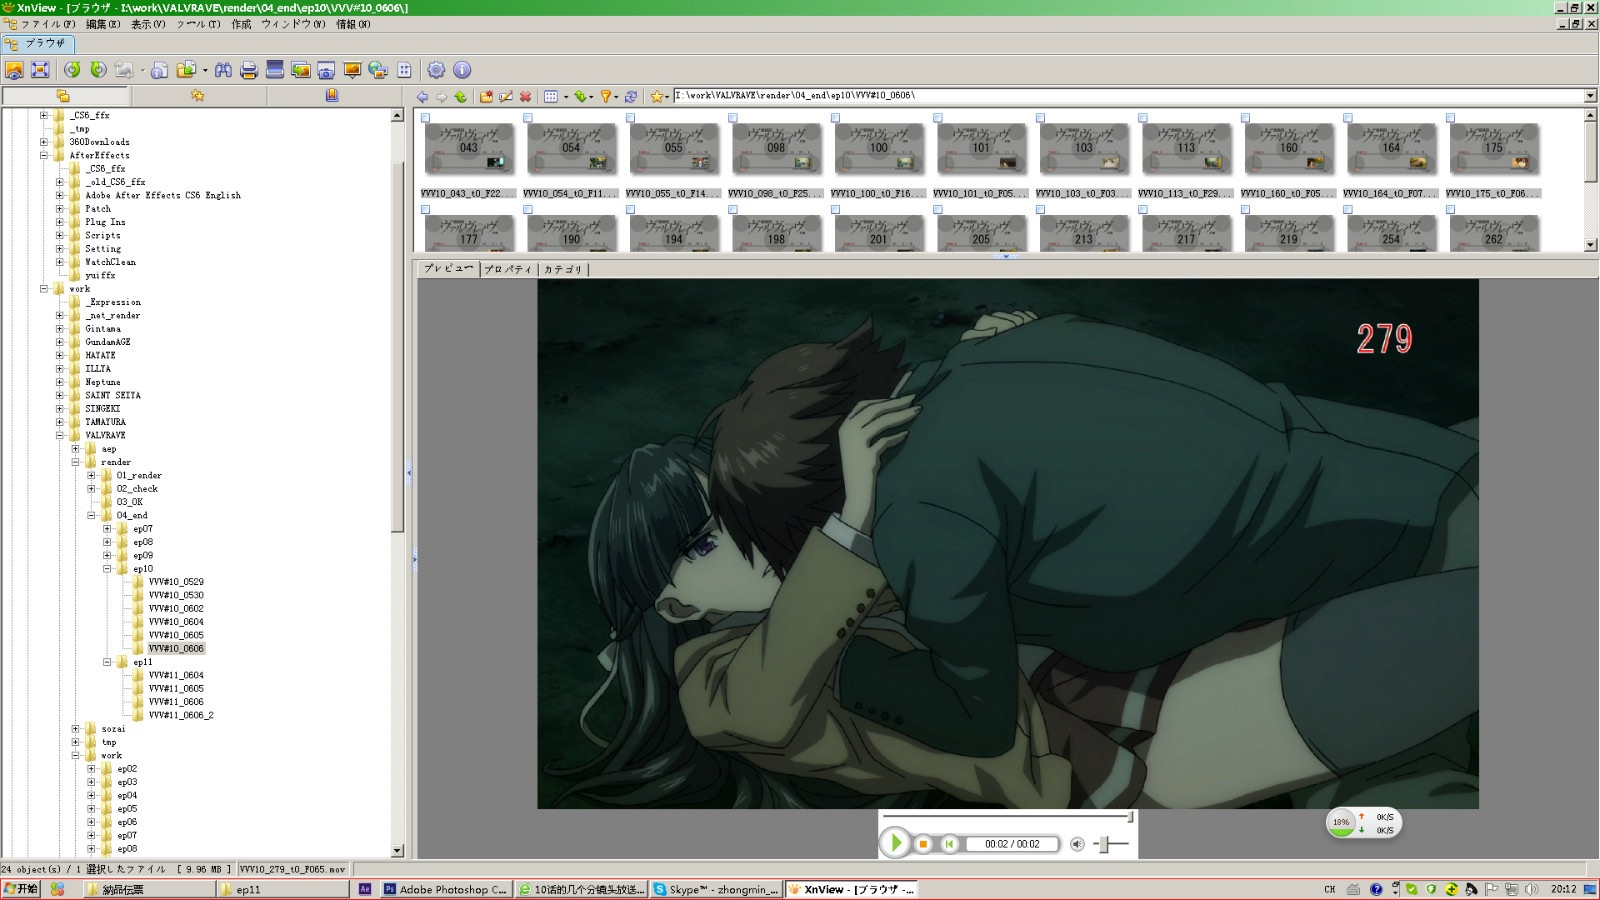Collapse the ep10 folder node

pyautogui.click(x=107, y=569)
